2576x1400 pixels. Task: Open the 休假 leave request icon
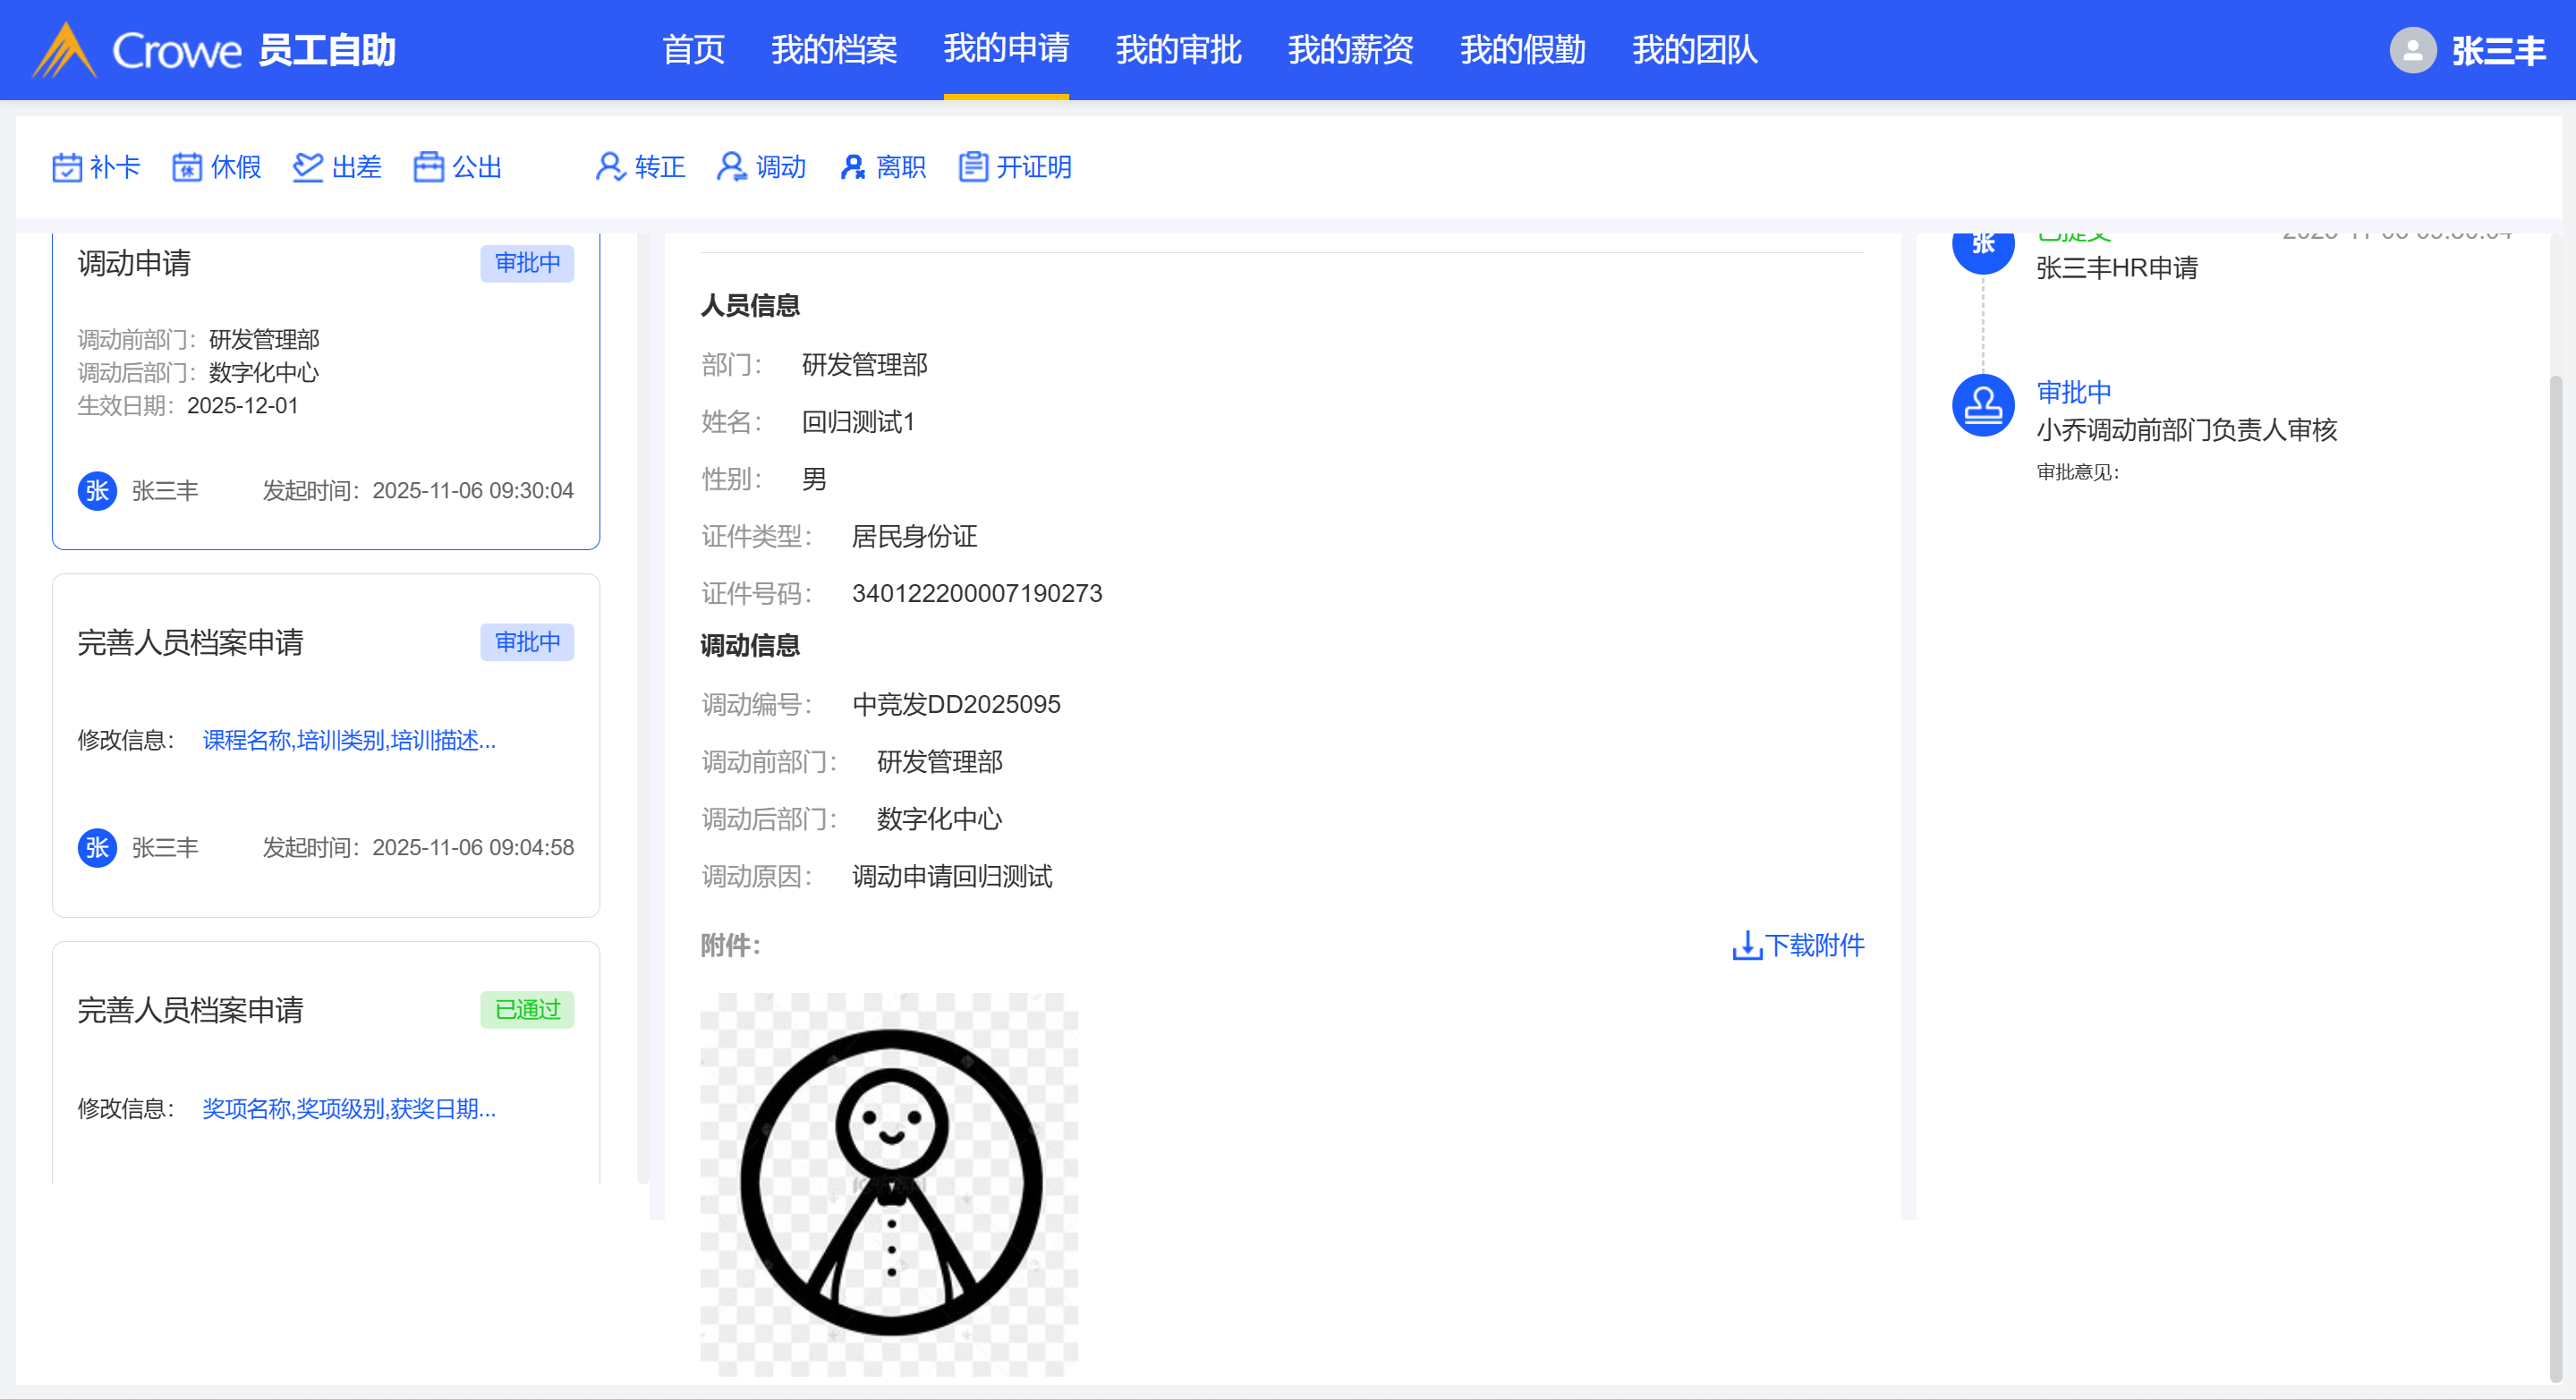click(187, 167)
